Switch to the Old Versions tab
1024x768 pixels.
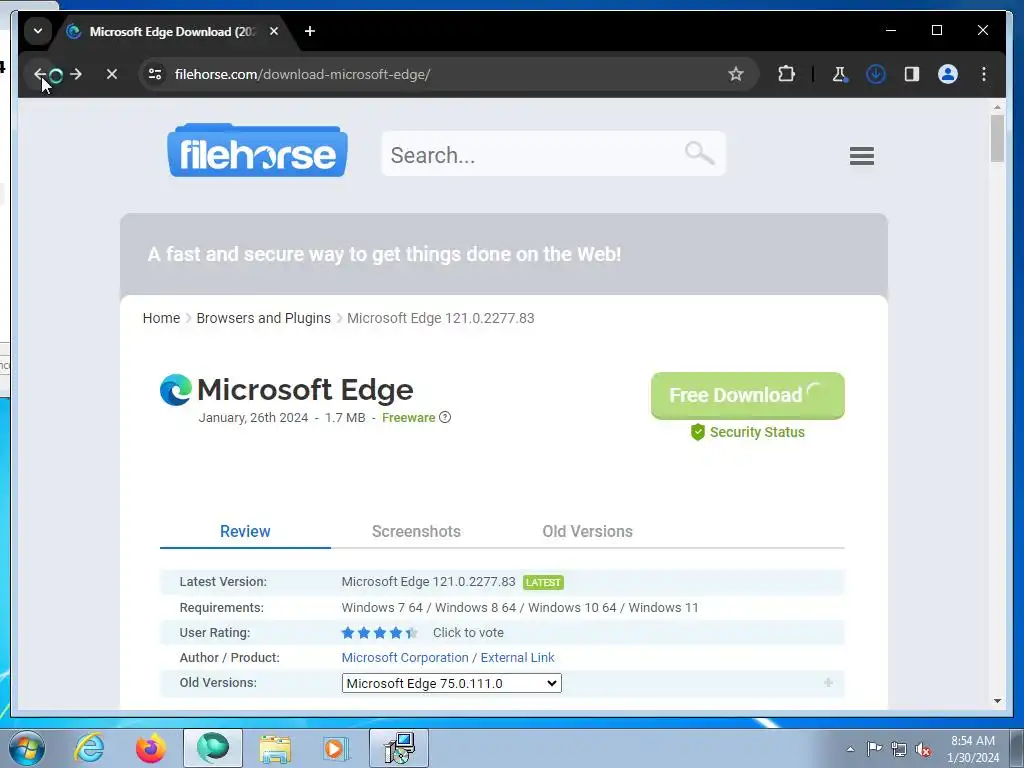[587, 532]
